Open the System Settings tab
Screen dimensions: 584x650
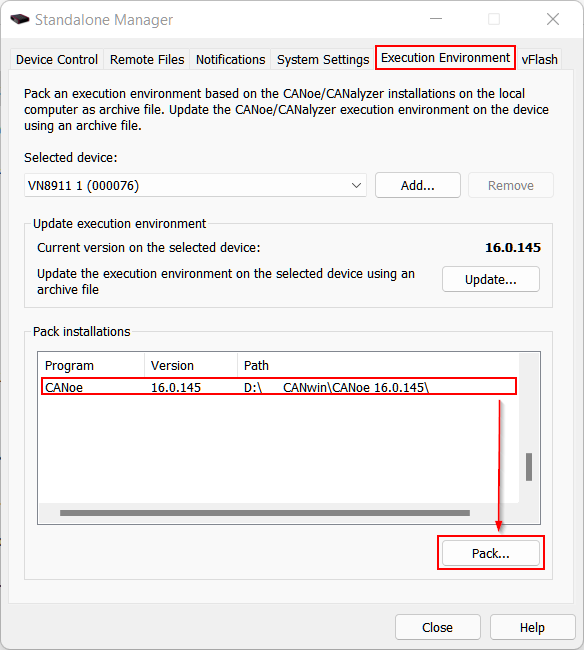323,60
